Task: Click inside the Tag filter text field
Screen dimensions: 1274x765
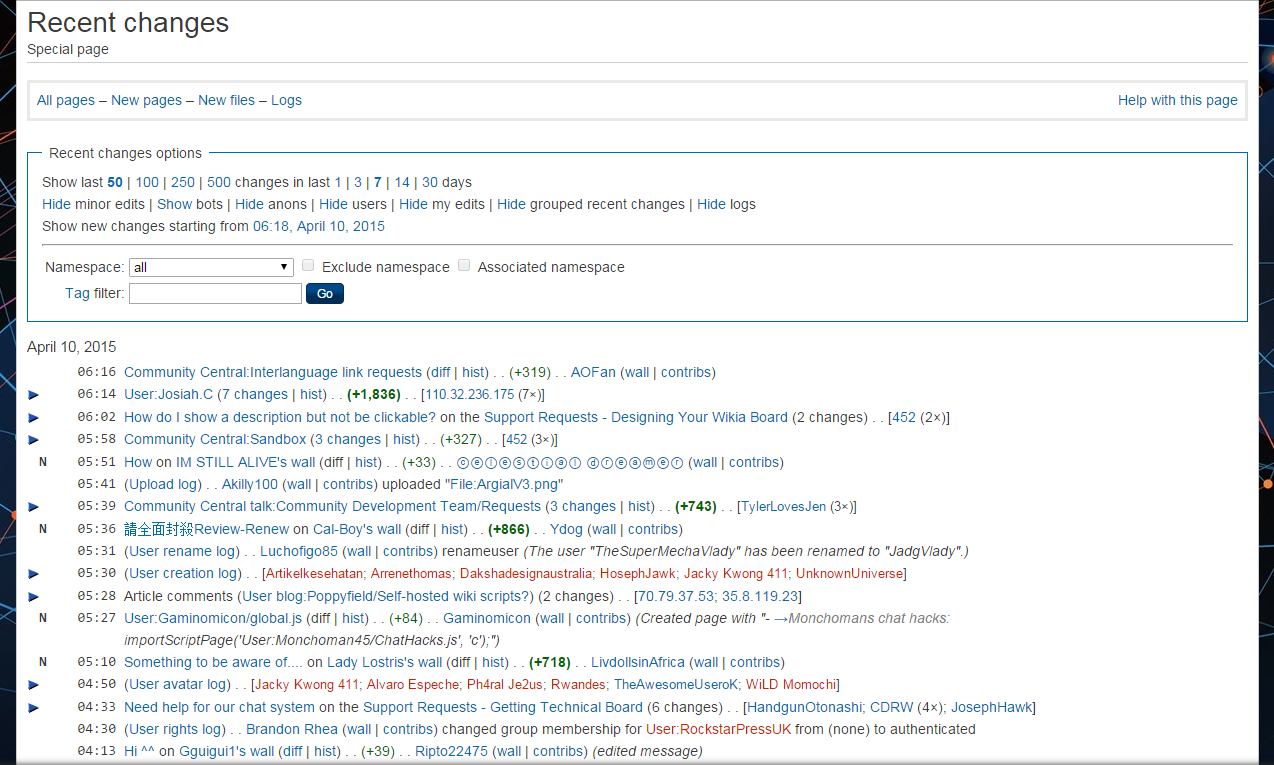Action: [215, 293]
